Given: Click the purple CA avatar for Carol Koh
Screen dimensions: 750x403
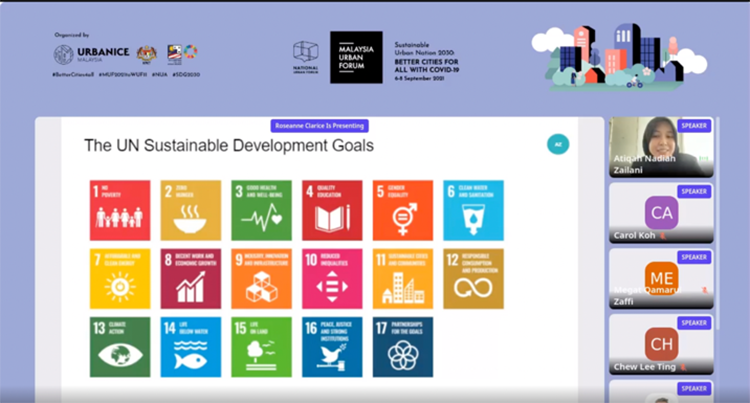Looking at the screenshot, I should click(662, 213).
